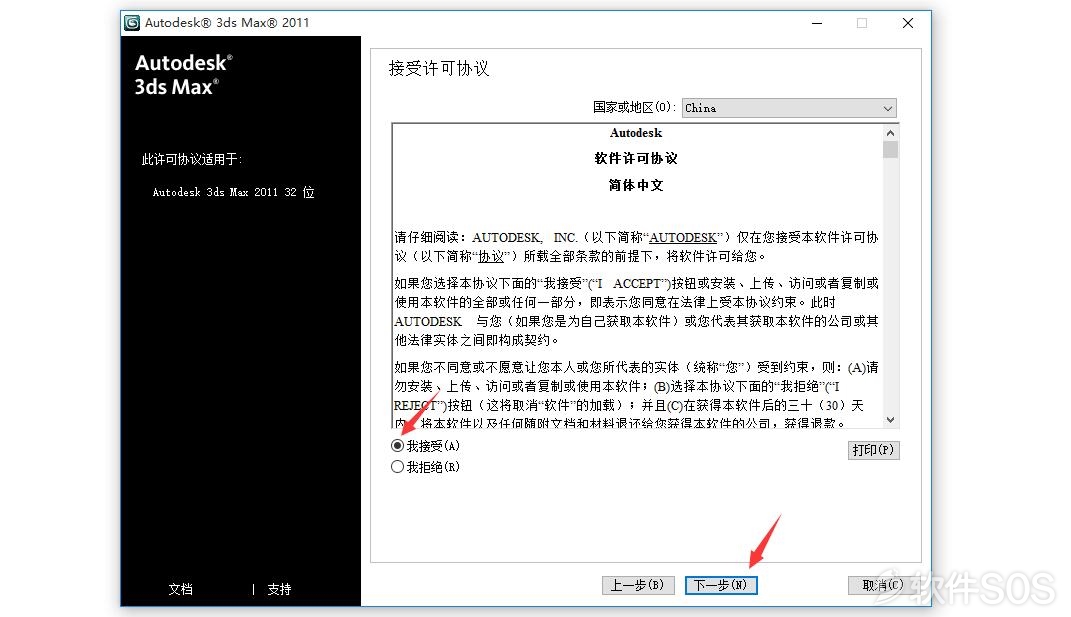Click the 简体中文 heading in license text
The image size is (1071, 617).
[x=636, y=185]
